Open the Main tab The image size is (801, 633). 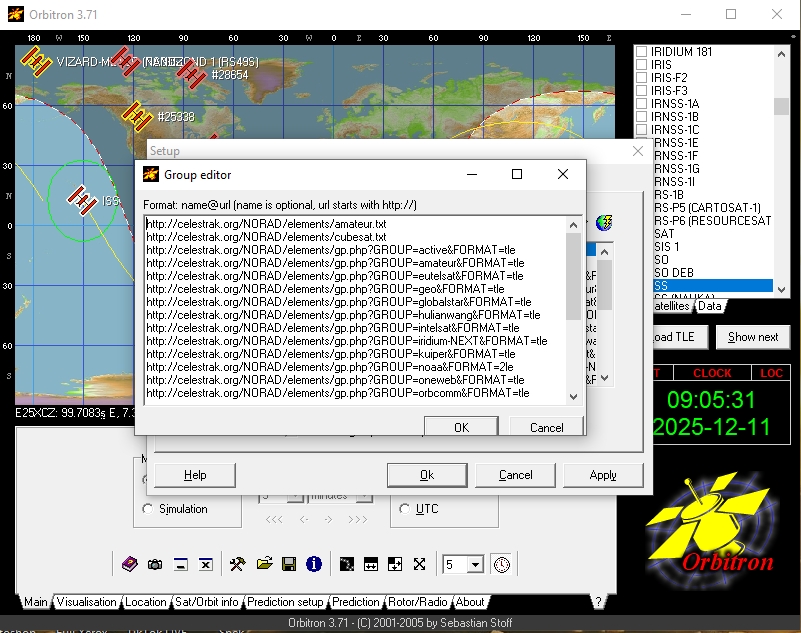click(x=36, y=602)
